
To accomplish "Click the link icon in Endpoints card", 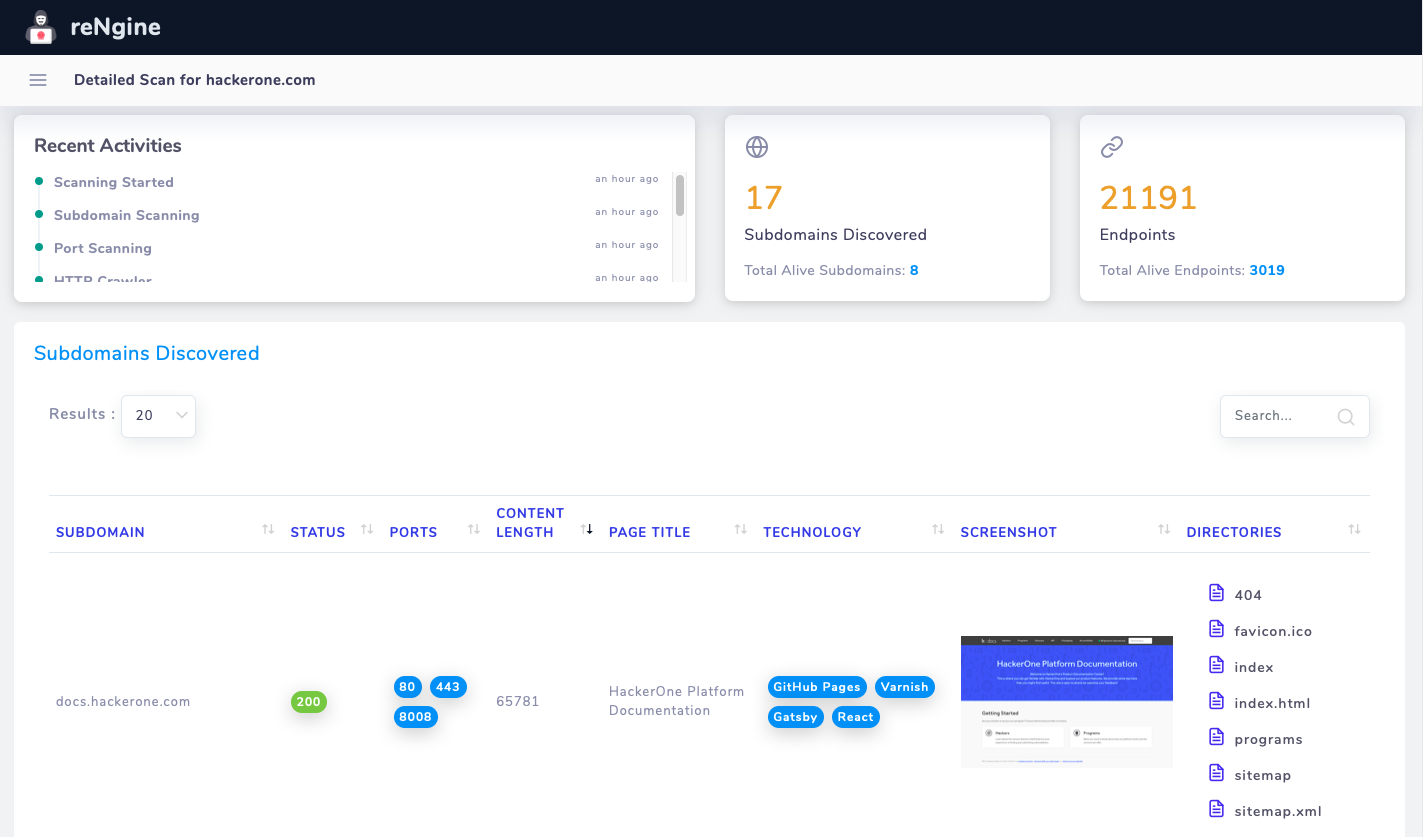I will point(1112,147).
